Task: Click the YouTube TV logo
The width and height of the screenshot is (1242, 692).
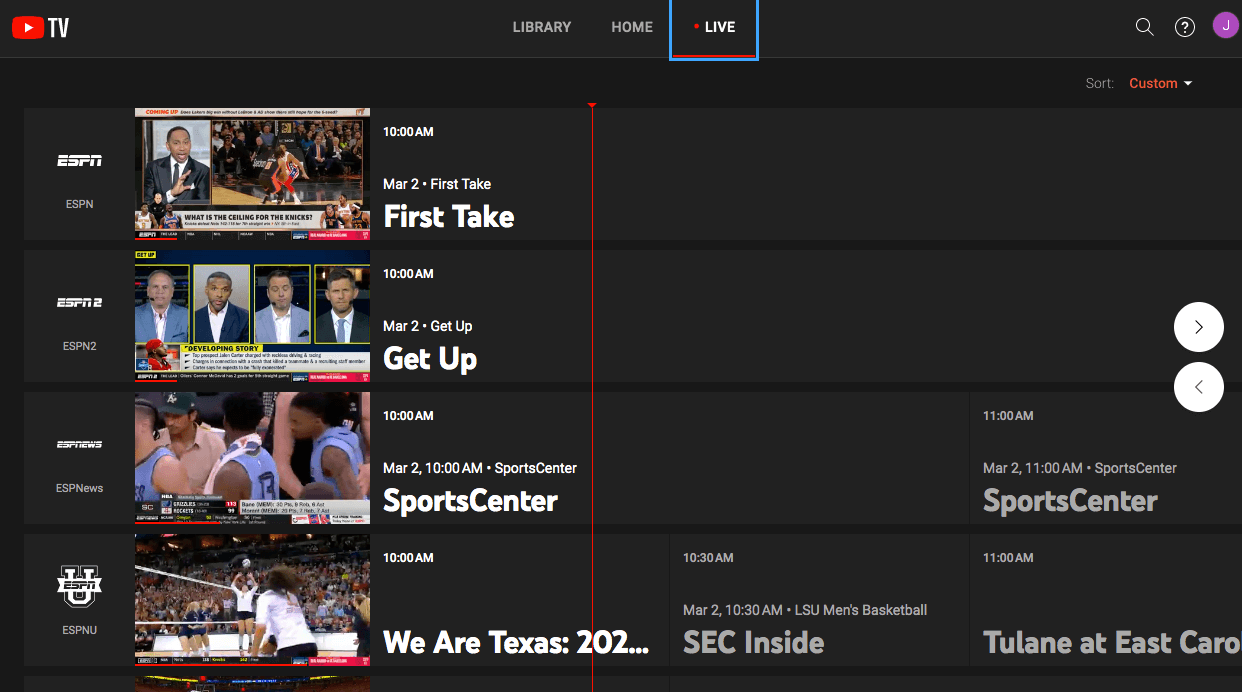Action: (x=39, y=27)
